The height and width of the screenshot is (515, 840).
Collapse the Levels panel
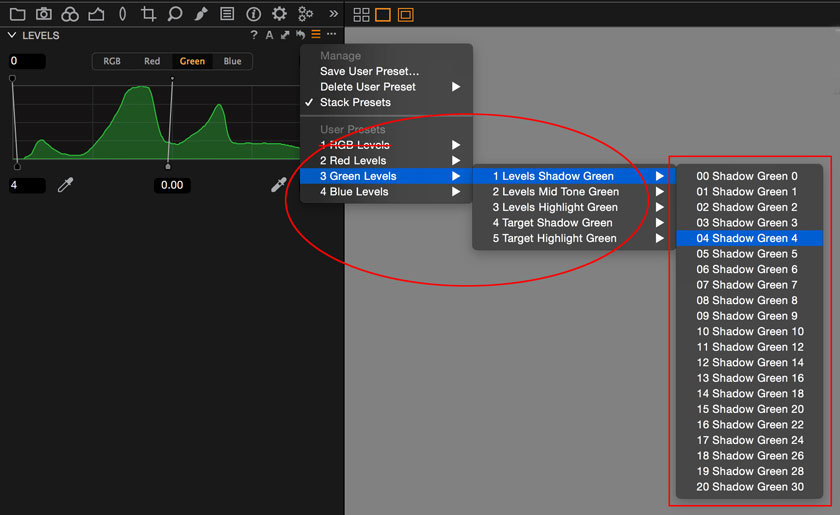click(x=11, y=35)
